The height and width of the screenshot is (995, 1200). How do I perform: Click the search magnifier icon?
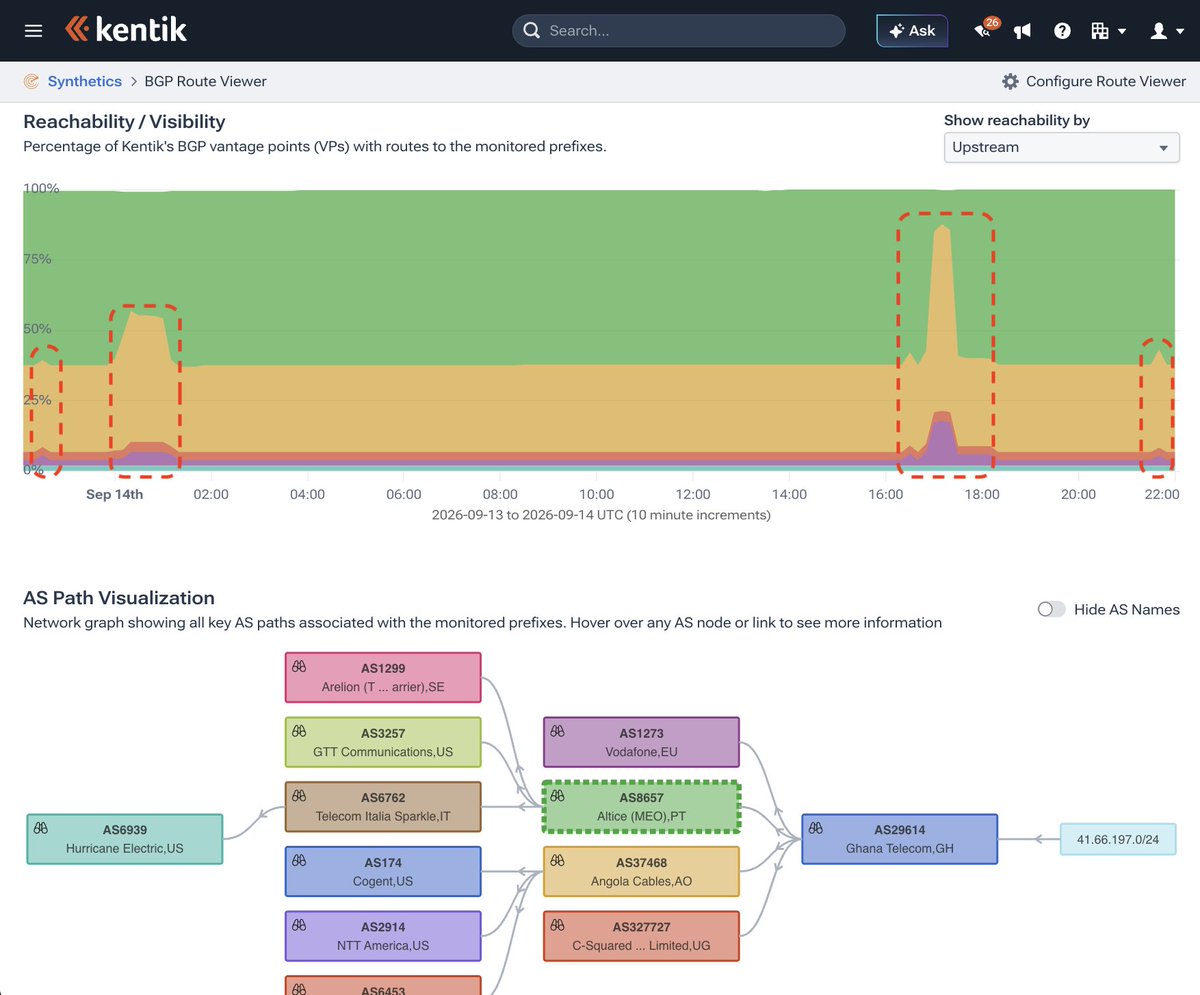tap(531, 30)
